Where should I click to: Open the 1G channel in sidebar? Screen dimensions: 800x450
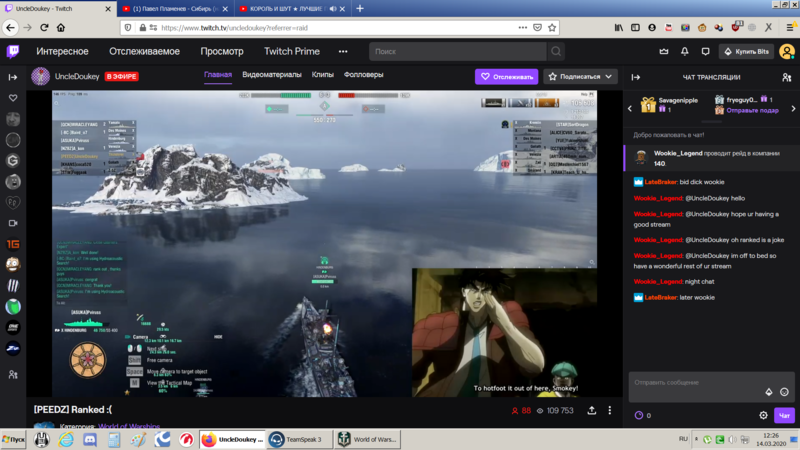[13, 244]
